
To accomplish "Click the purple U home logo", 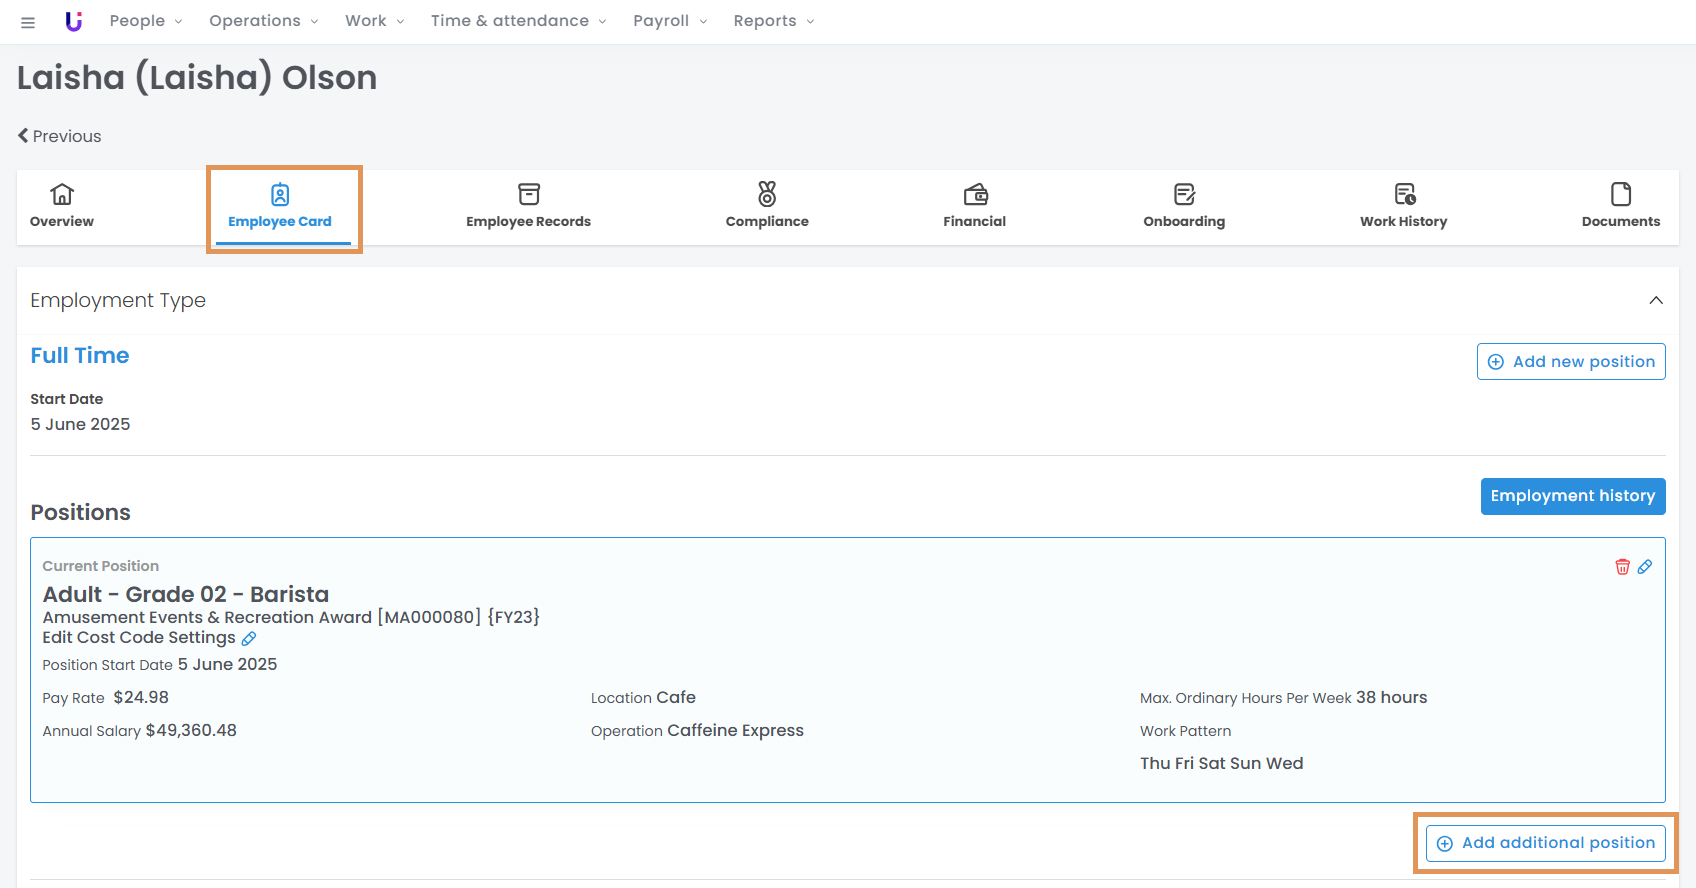I will click(x=73, y=21).
